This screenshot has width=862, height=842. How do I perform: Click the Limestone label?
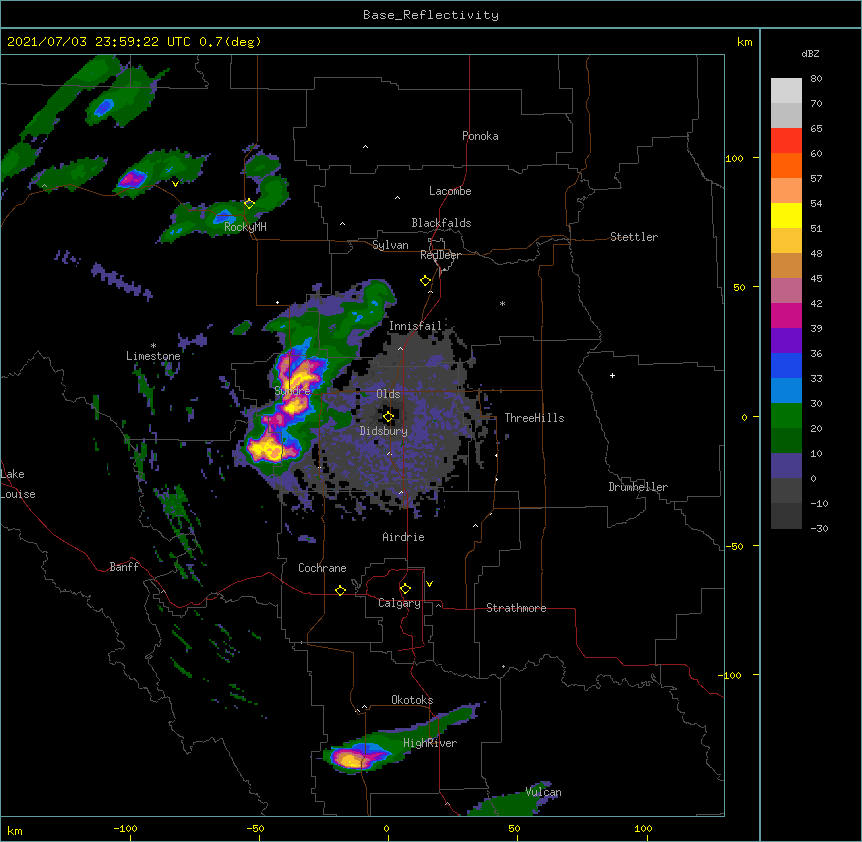pyautogui.click(x=153, y=356)
